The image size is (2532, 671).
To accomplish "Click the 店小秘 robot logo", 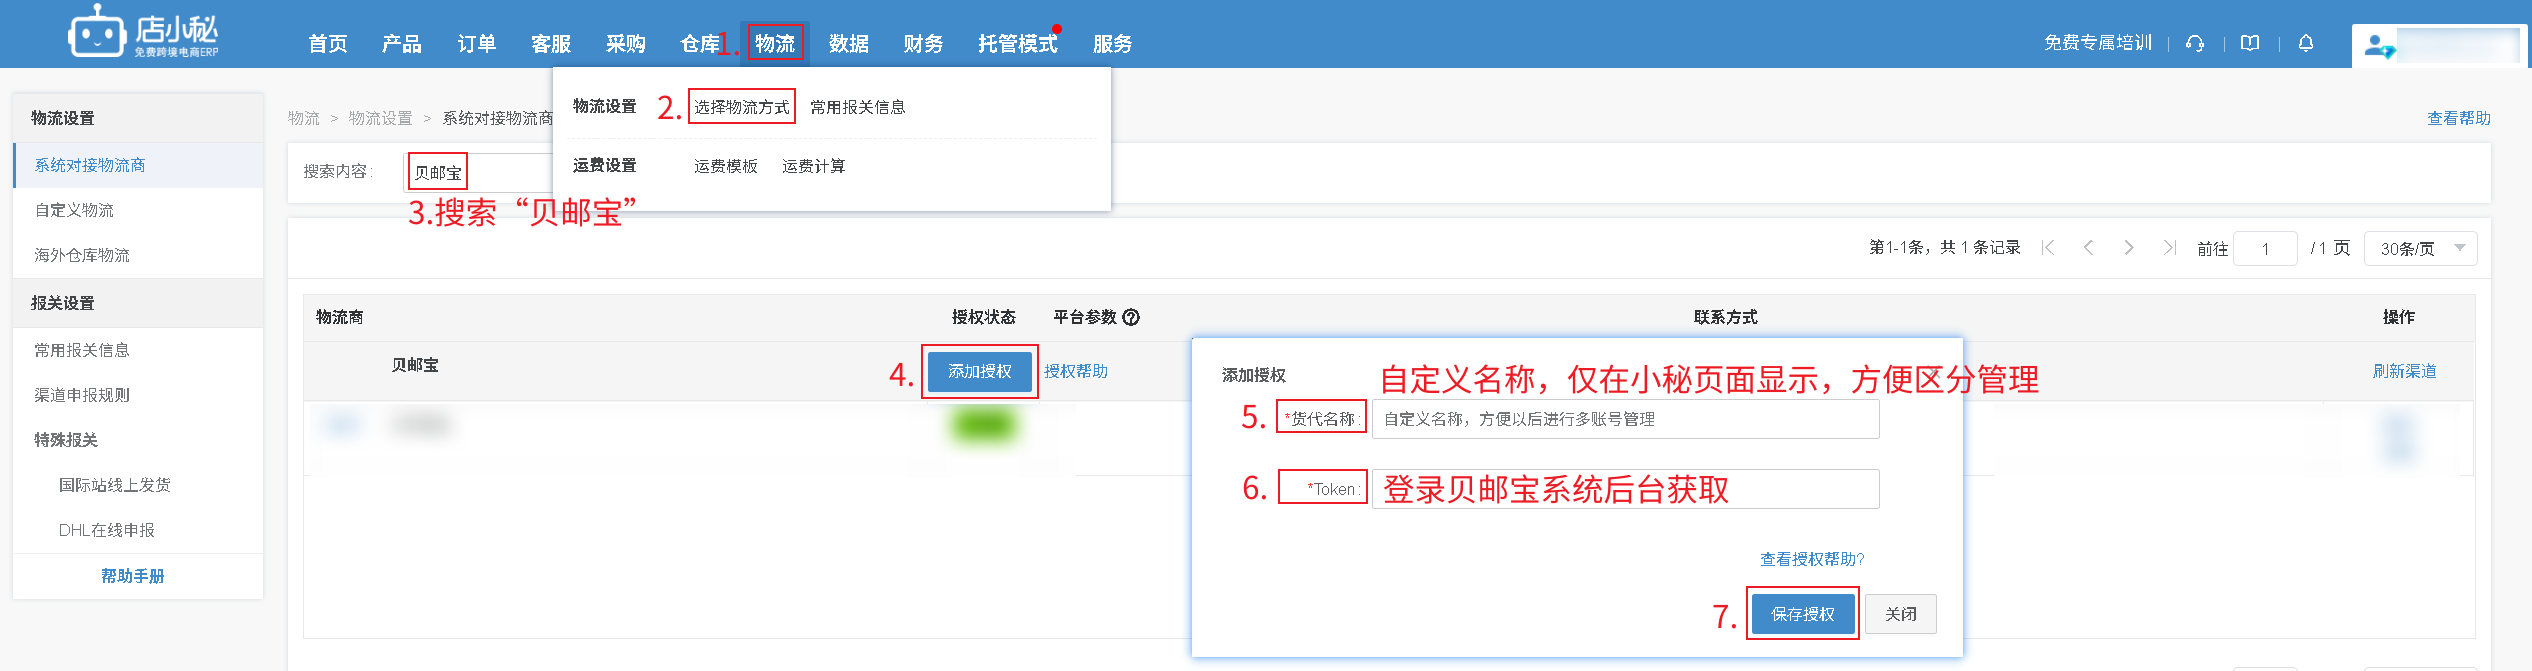I will click(x=143, y=33).
